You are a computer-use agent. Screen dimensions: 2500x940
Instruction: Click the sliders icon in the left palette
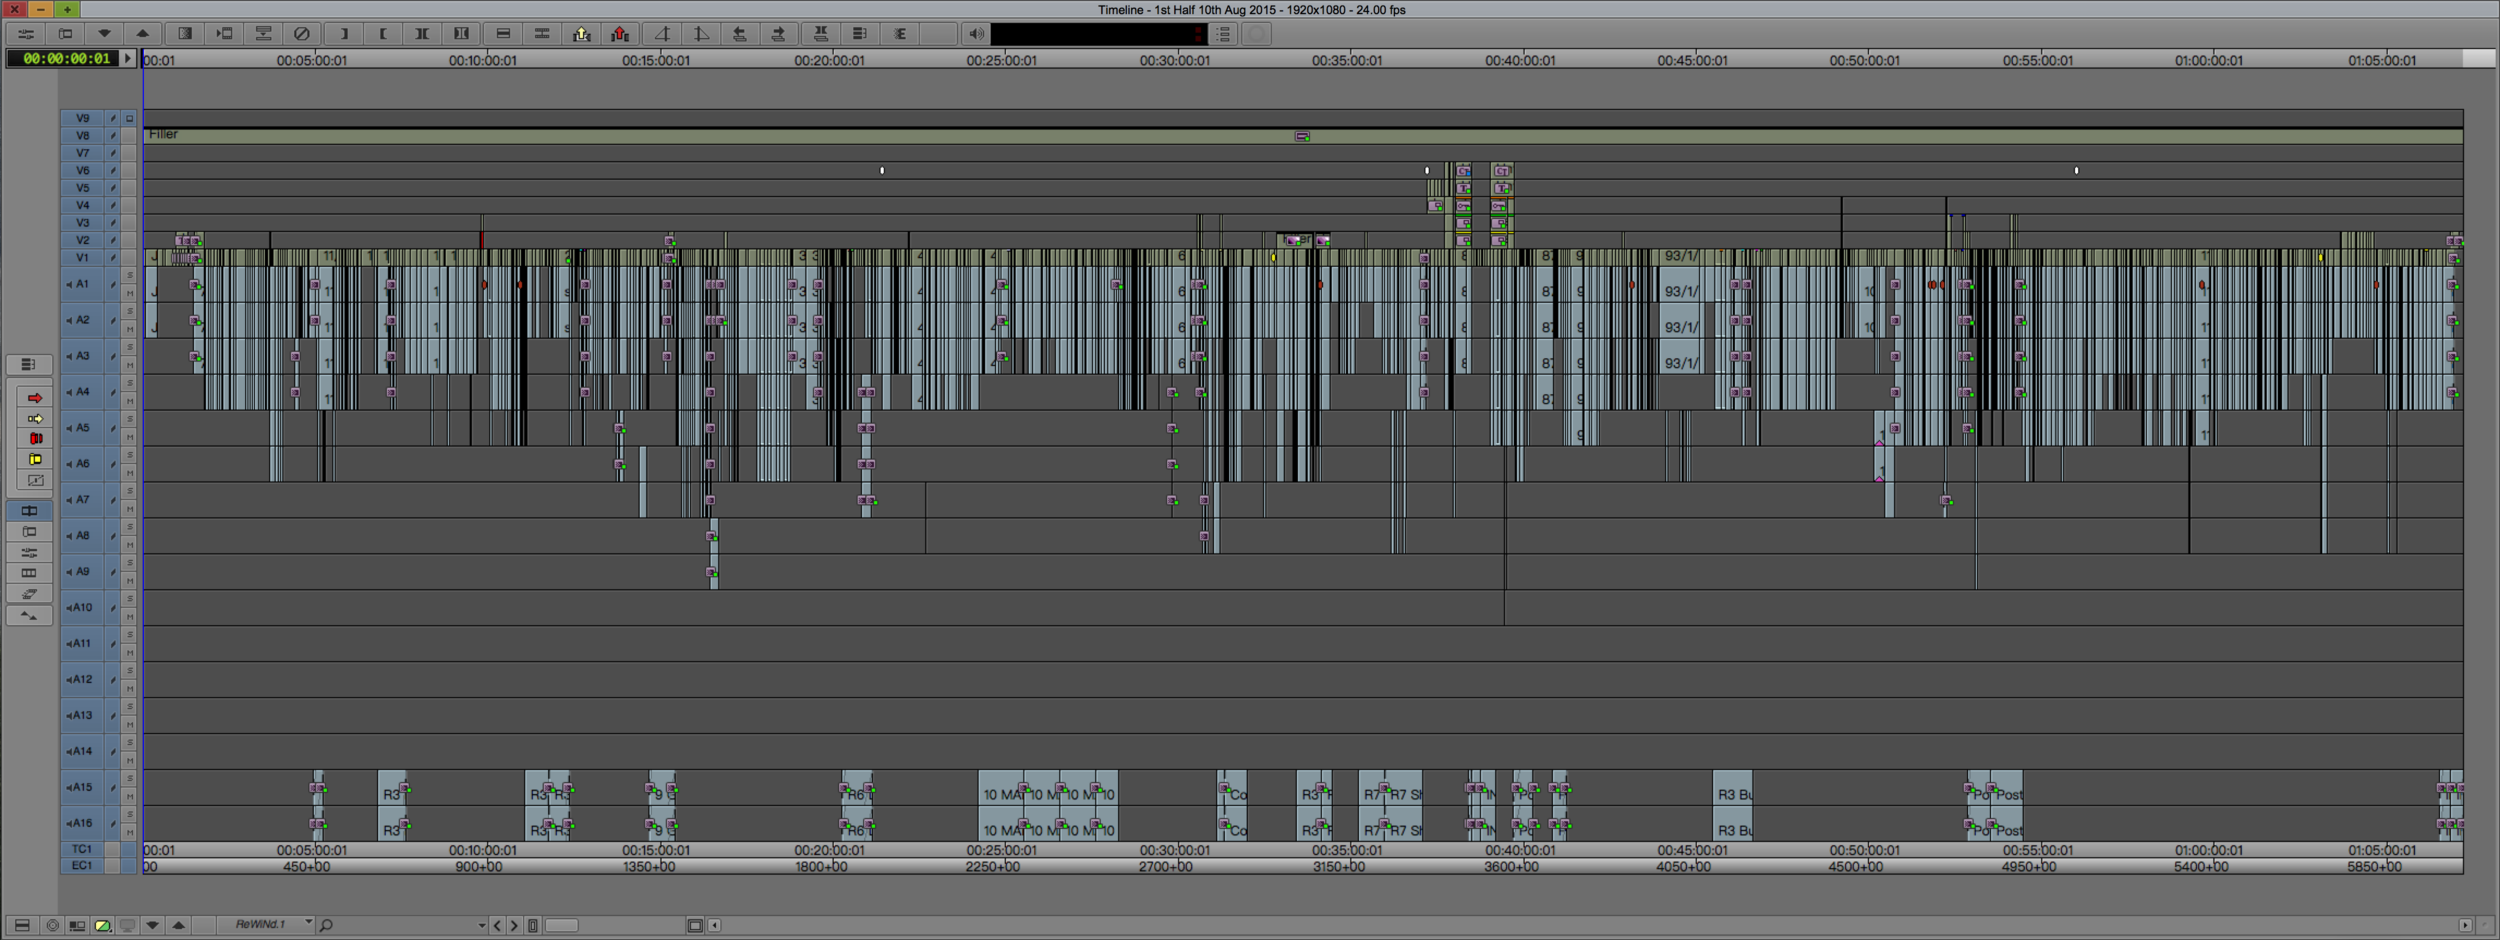click(x=29, y=552)
